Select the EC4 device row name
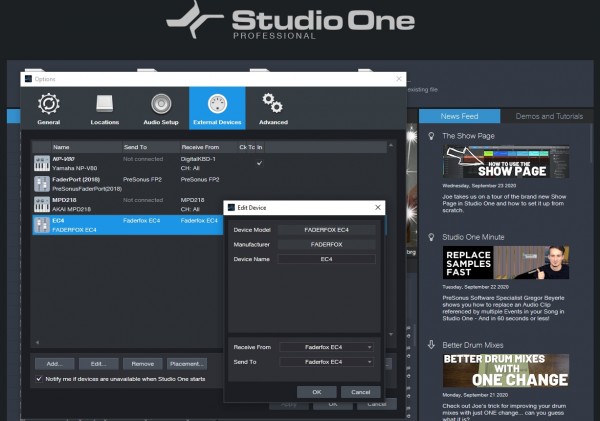600x421 pixels. pyautogui.click(x=58, y=221)
